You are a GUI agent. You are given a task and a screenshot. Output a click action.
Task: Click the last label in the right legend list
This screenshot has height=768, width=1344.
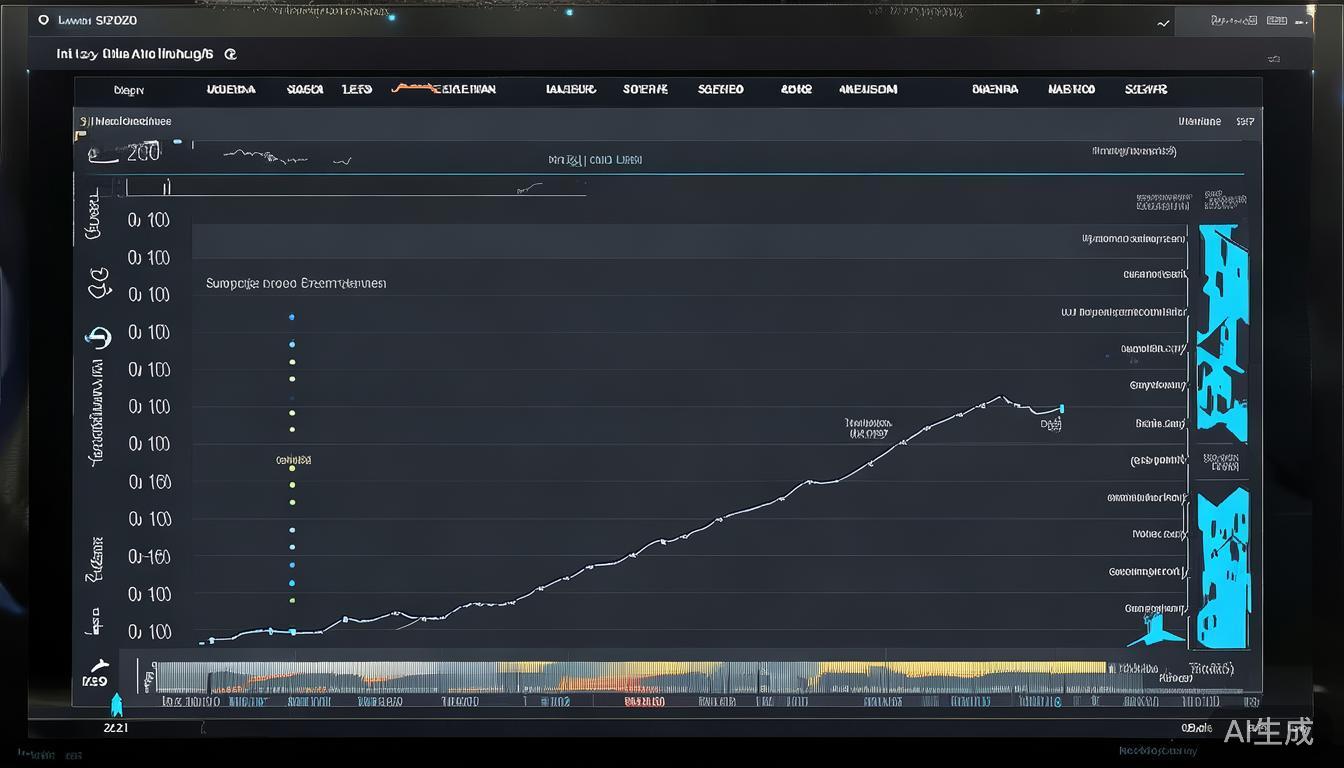click(x=1155, y=608)
